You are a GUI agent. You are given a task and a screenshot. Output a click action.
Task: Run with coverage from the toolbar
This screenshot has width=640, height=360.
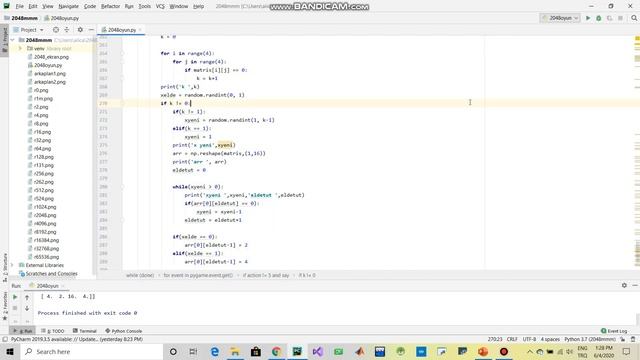tap(609, 18)
